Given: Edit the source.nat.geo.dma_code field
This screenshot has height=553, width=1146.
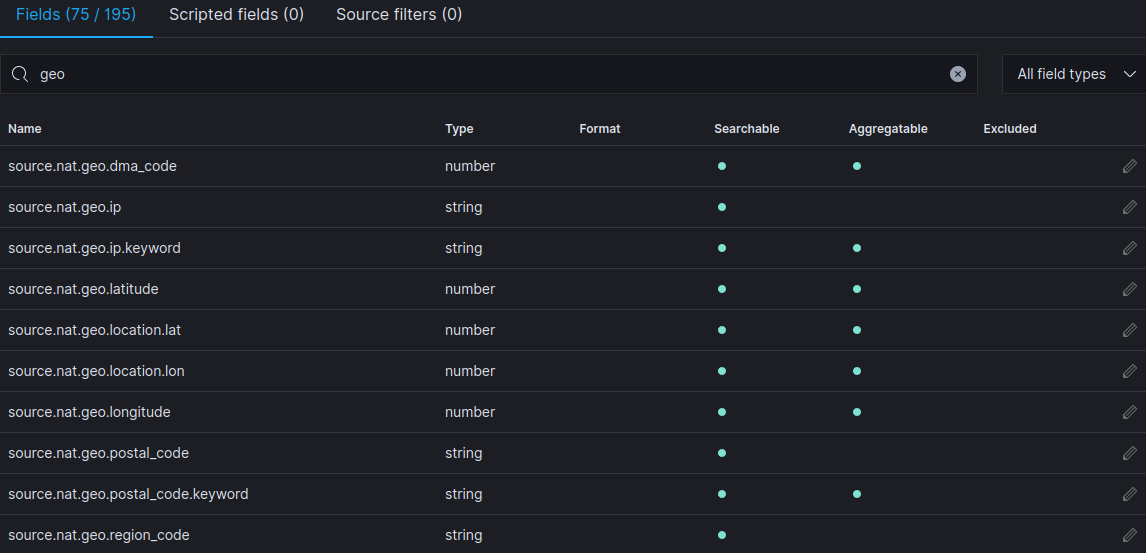Looking at the screenshot, I should point(1129,166).
